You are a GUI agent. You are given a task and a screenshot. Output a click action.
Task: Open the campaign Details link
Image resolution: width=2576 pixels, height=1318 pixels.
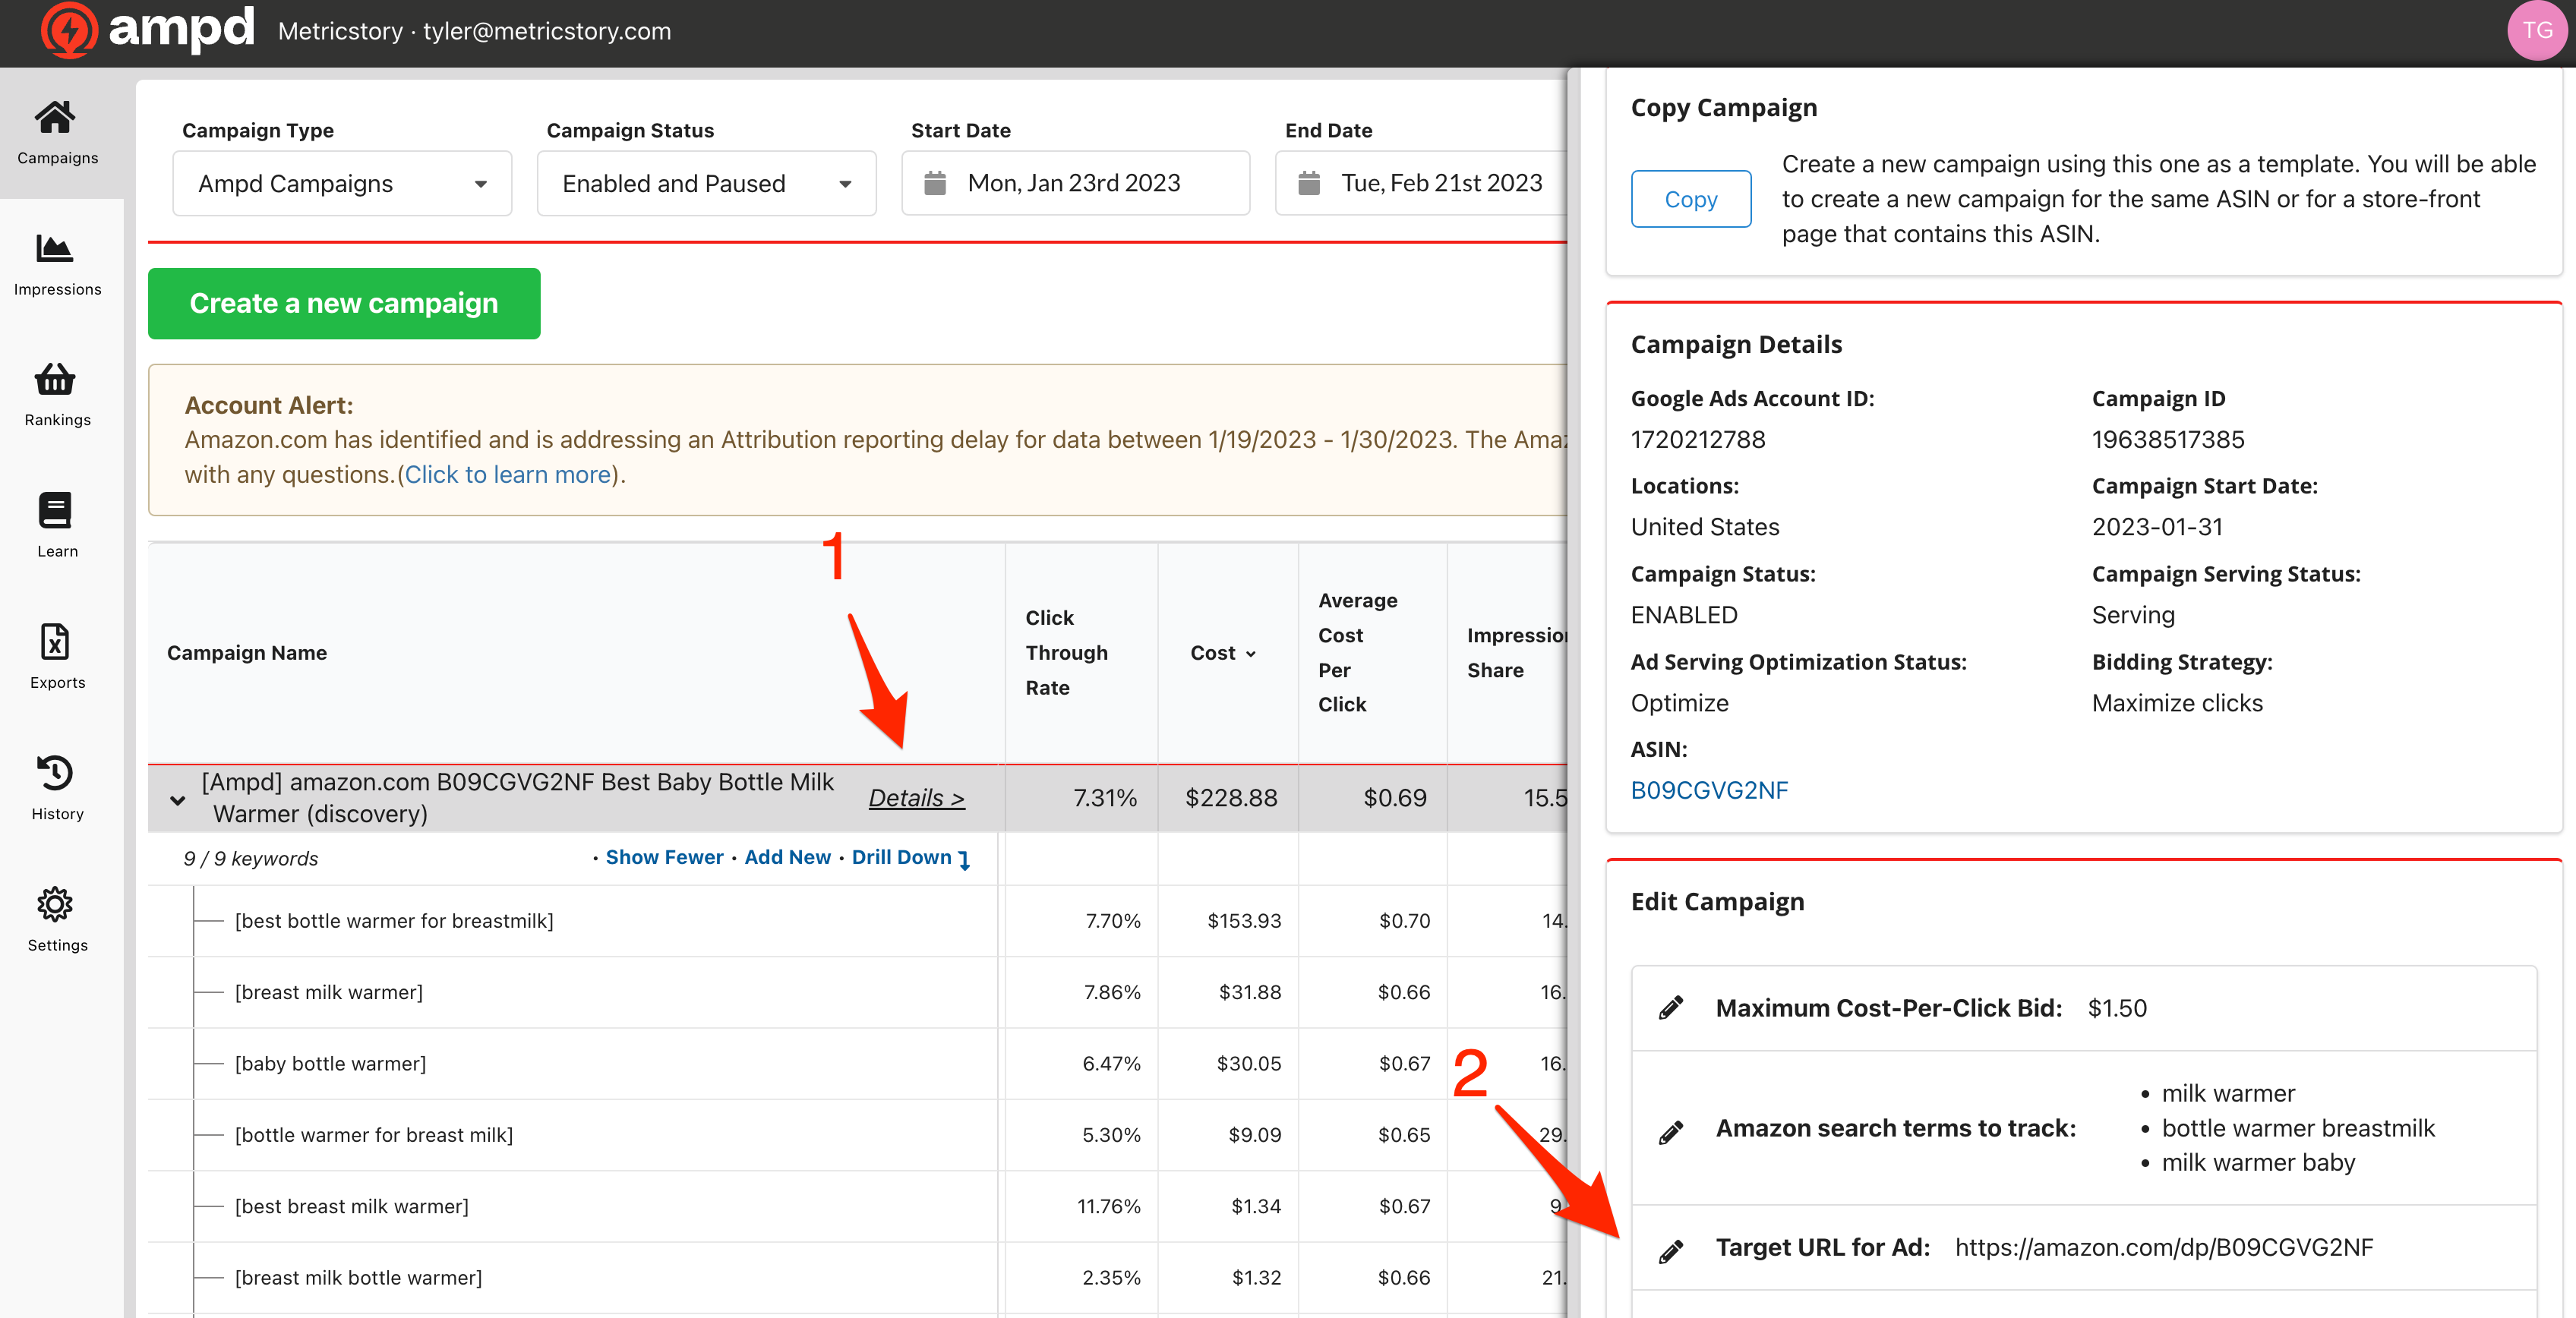click(x=916, y=798)
